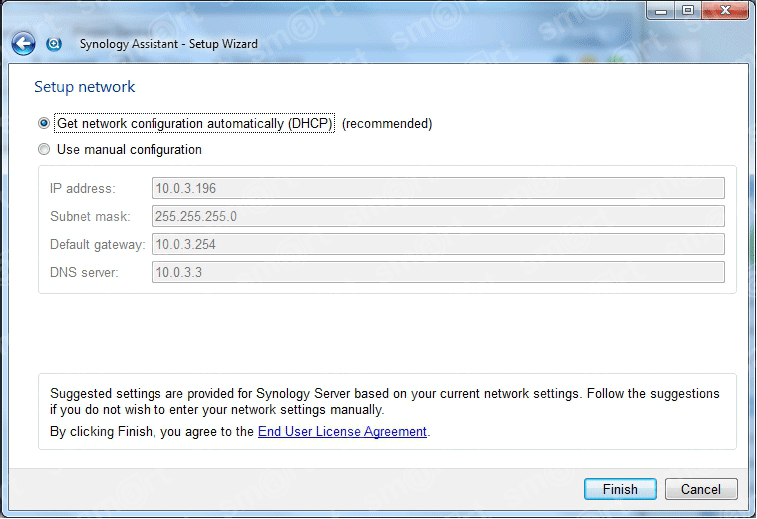The width and height of the screenshot is (757, 519).
Task: Click the DNS server field 10.0.3.3
Action: pyautogui.click(x=438, y=272)
